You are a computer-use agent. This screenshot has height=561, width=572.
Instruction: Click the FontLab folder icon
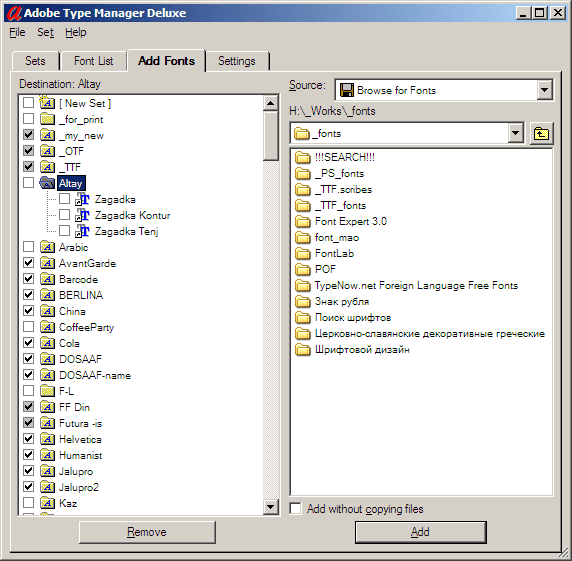coord(302,254)
